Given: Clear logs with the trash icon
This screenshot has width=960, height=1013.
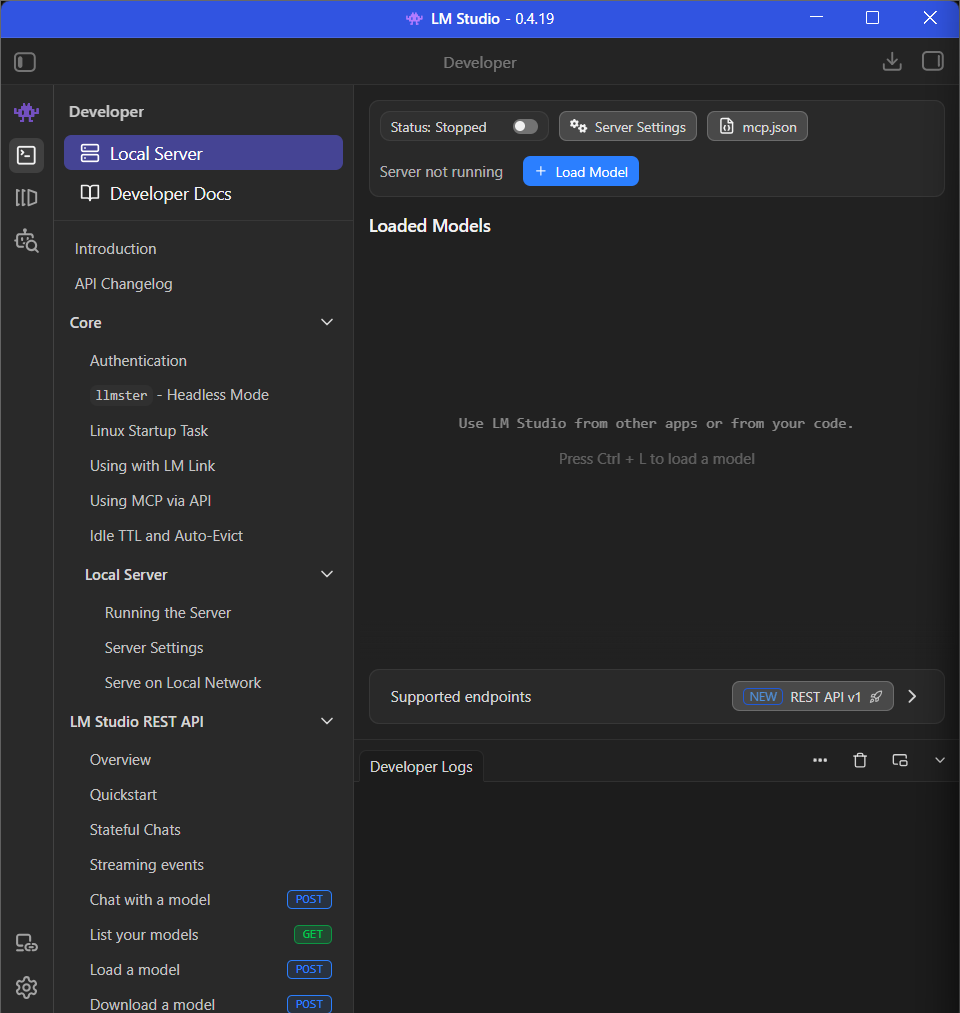Looking at the screenshot, I should [x=860, y=760].
